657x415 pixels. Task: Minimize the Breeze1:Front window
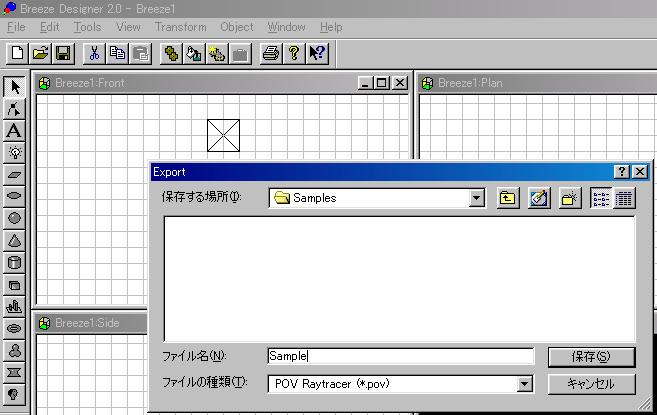(x=365, y=83)
